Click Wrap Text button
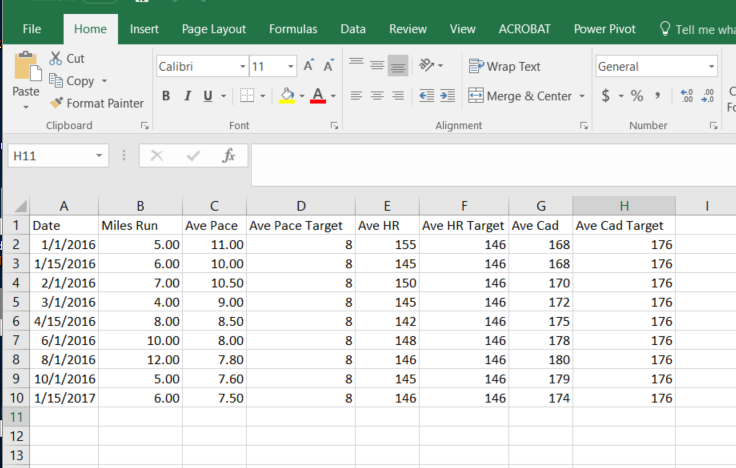 [x=505, y=66]
